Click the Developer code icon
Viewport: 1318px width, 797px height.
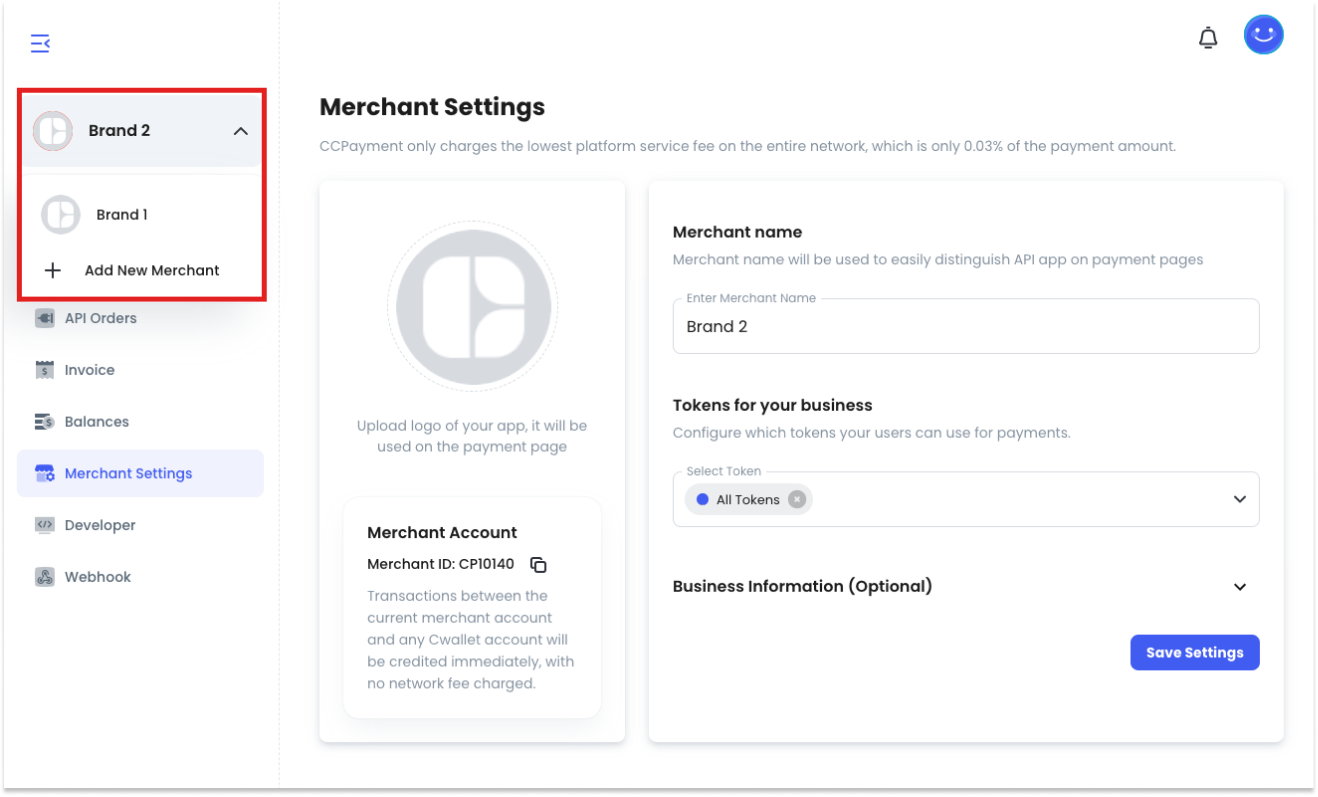pyautogui.click(x=45, y=525)
